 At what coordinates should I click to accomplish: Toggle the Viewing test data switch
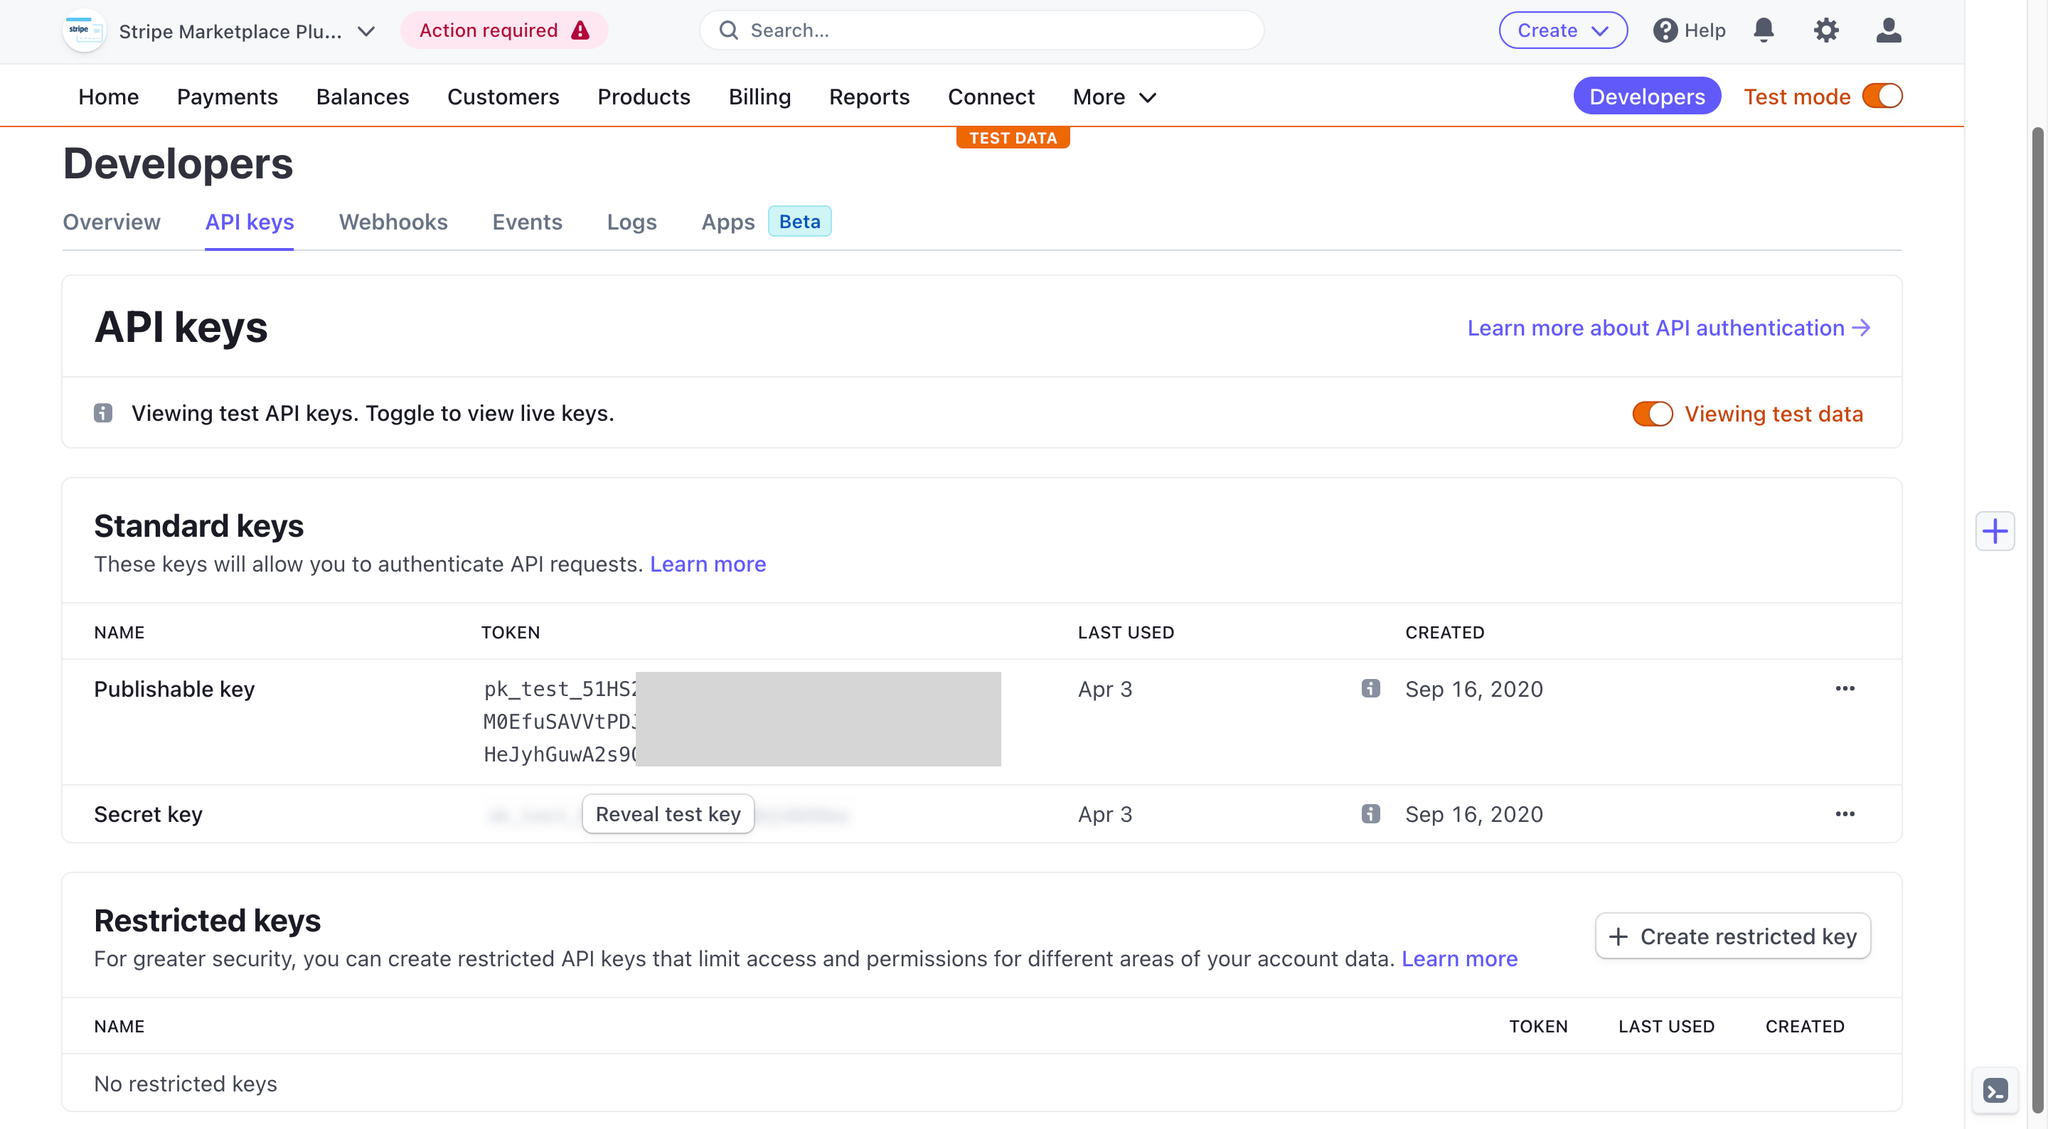click(1652, 414)
